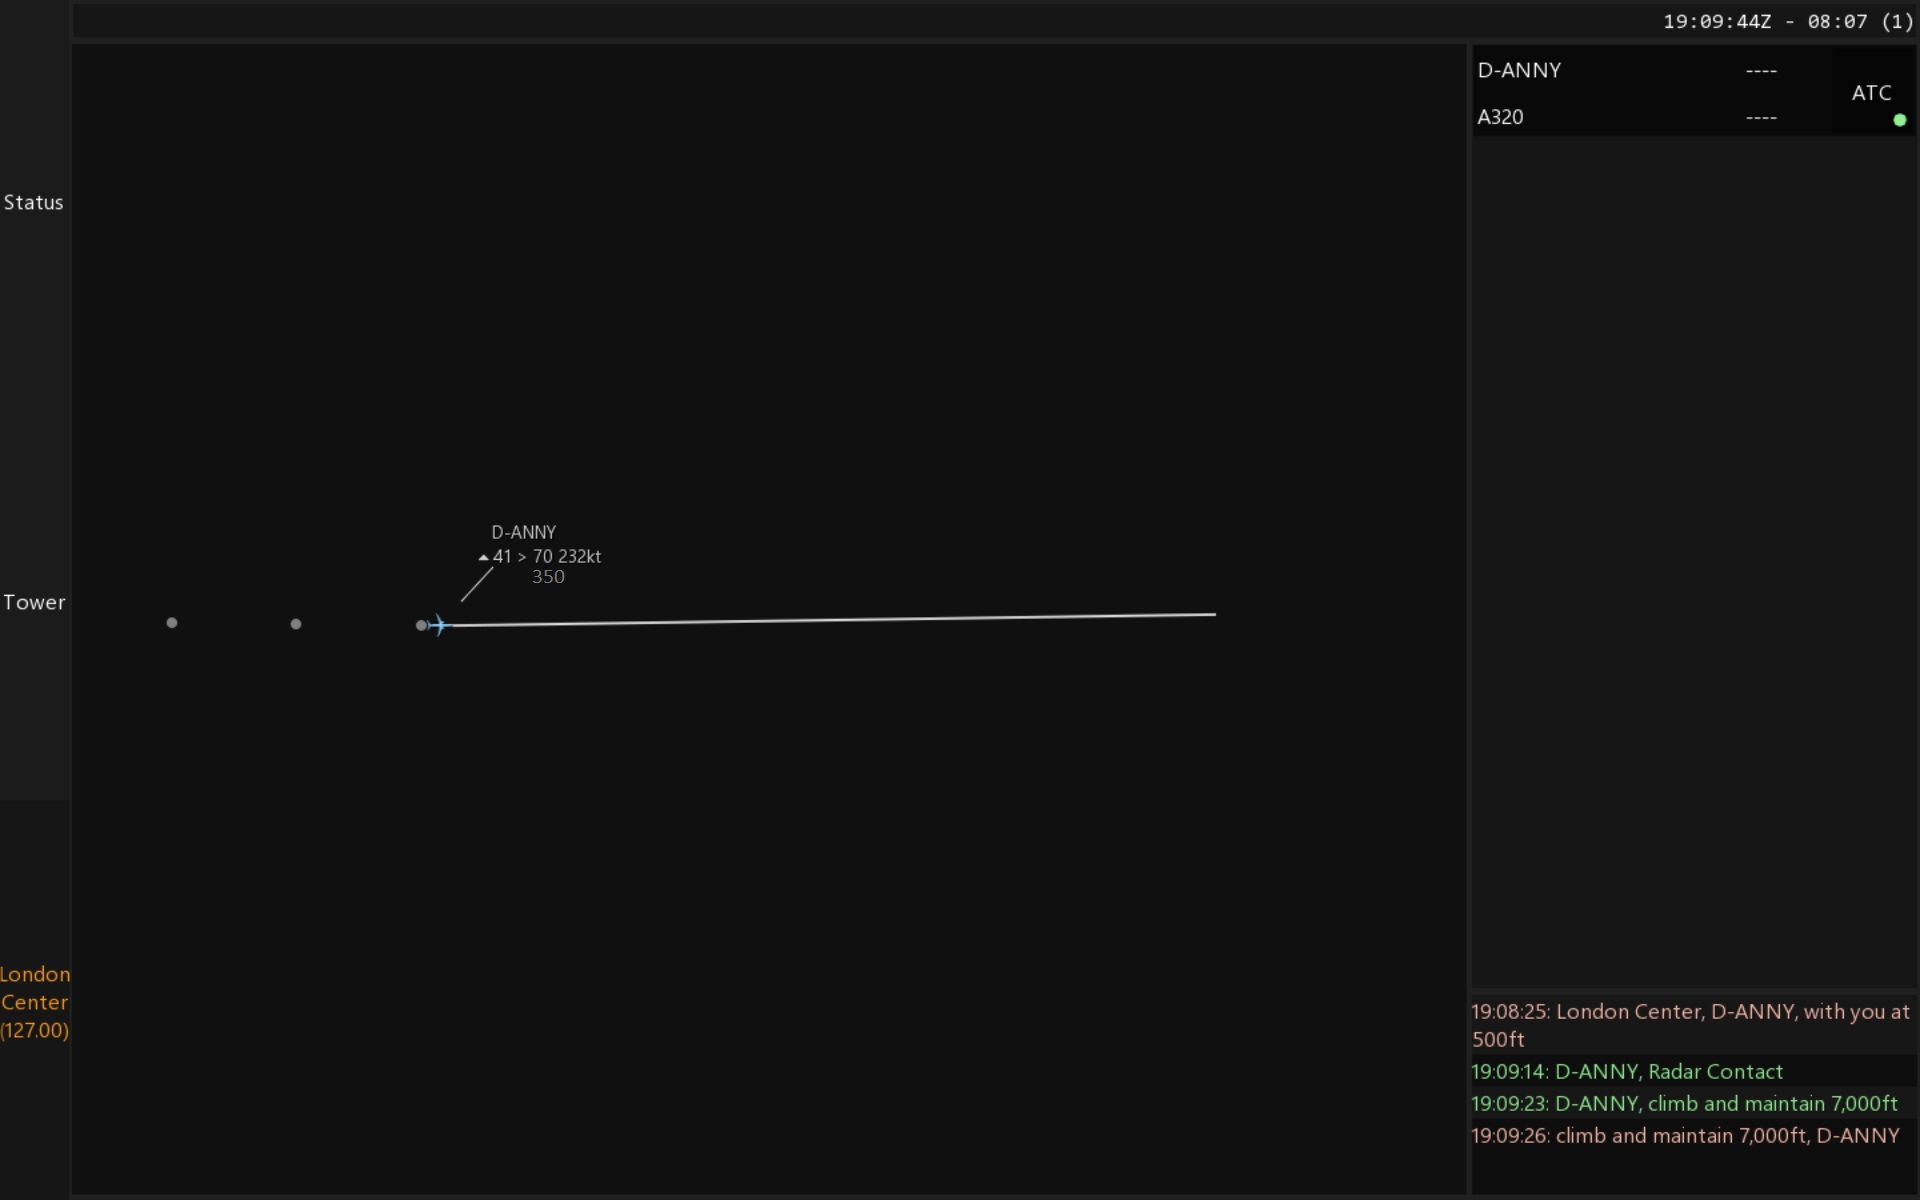Viewport: 1920px width, 1200px height.
Task: Click the cleared altitude 70 in tag
Action: (x=542, y=556)
